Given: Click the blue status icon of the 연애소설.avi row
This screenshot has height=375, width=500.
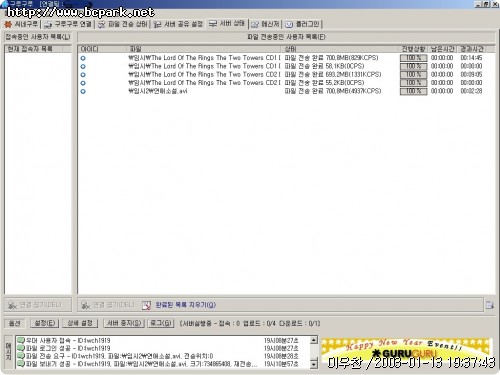Looking at the screenshot, I should tap(83, 92).
